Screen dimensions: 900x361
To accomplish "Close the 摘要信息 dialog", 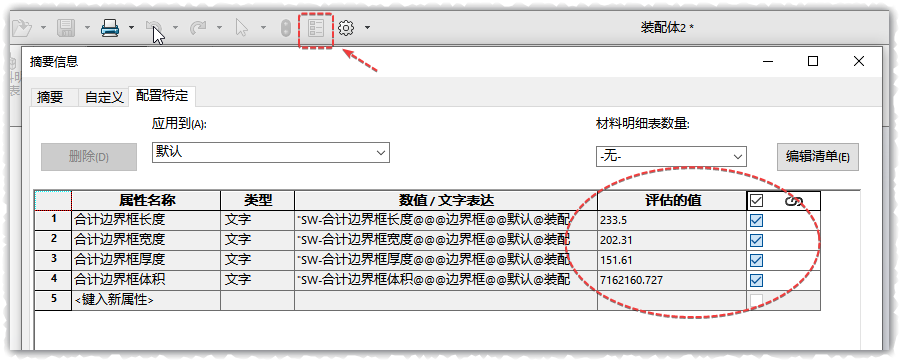I will tap(859, 61).
